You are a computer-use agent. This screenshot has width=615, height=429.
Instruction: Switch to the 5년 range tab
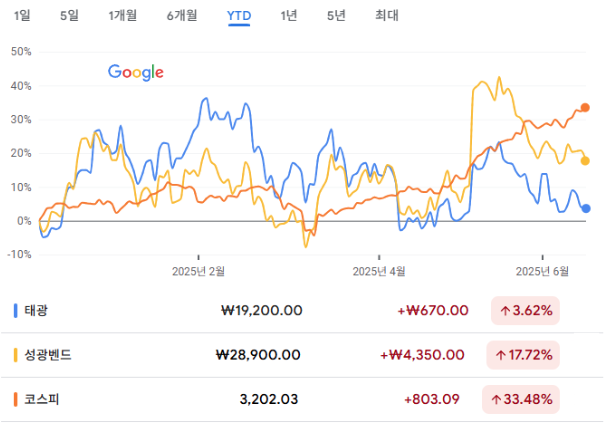[336, 16]
